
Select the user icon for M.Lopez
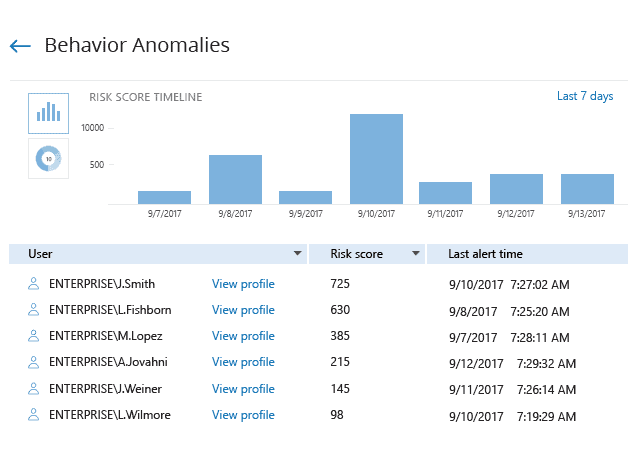click(x=33, y=336)
